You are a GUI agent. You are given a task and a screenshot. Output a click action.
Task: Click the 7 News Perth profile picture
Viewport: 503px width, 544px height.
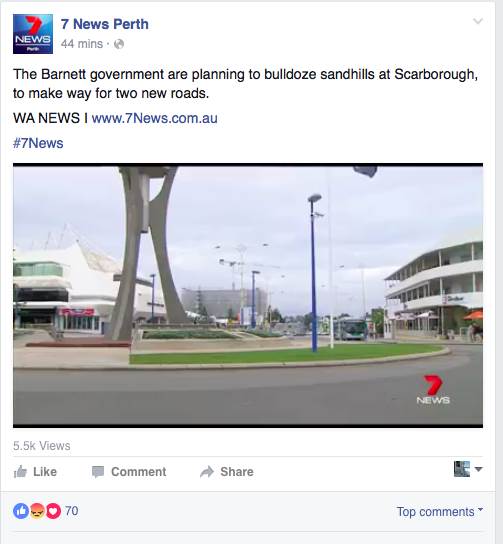point(33,34)
